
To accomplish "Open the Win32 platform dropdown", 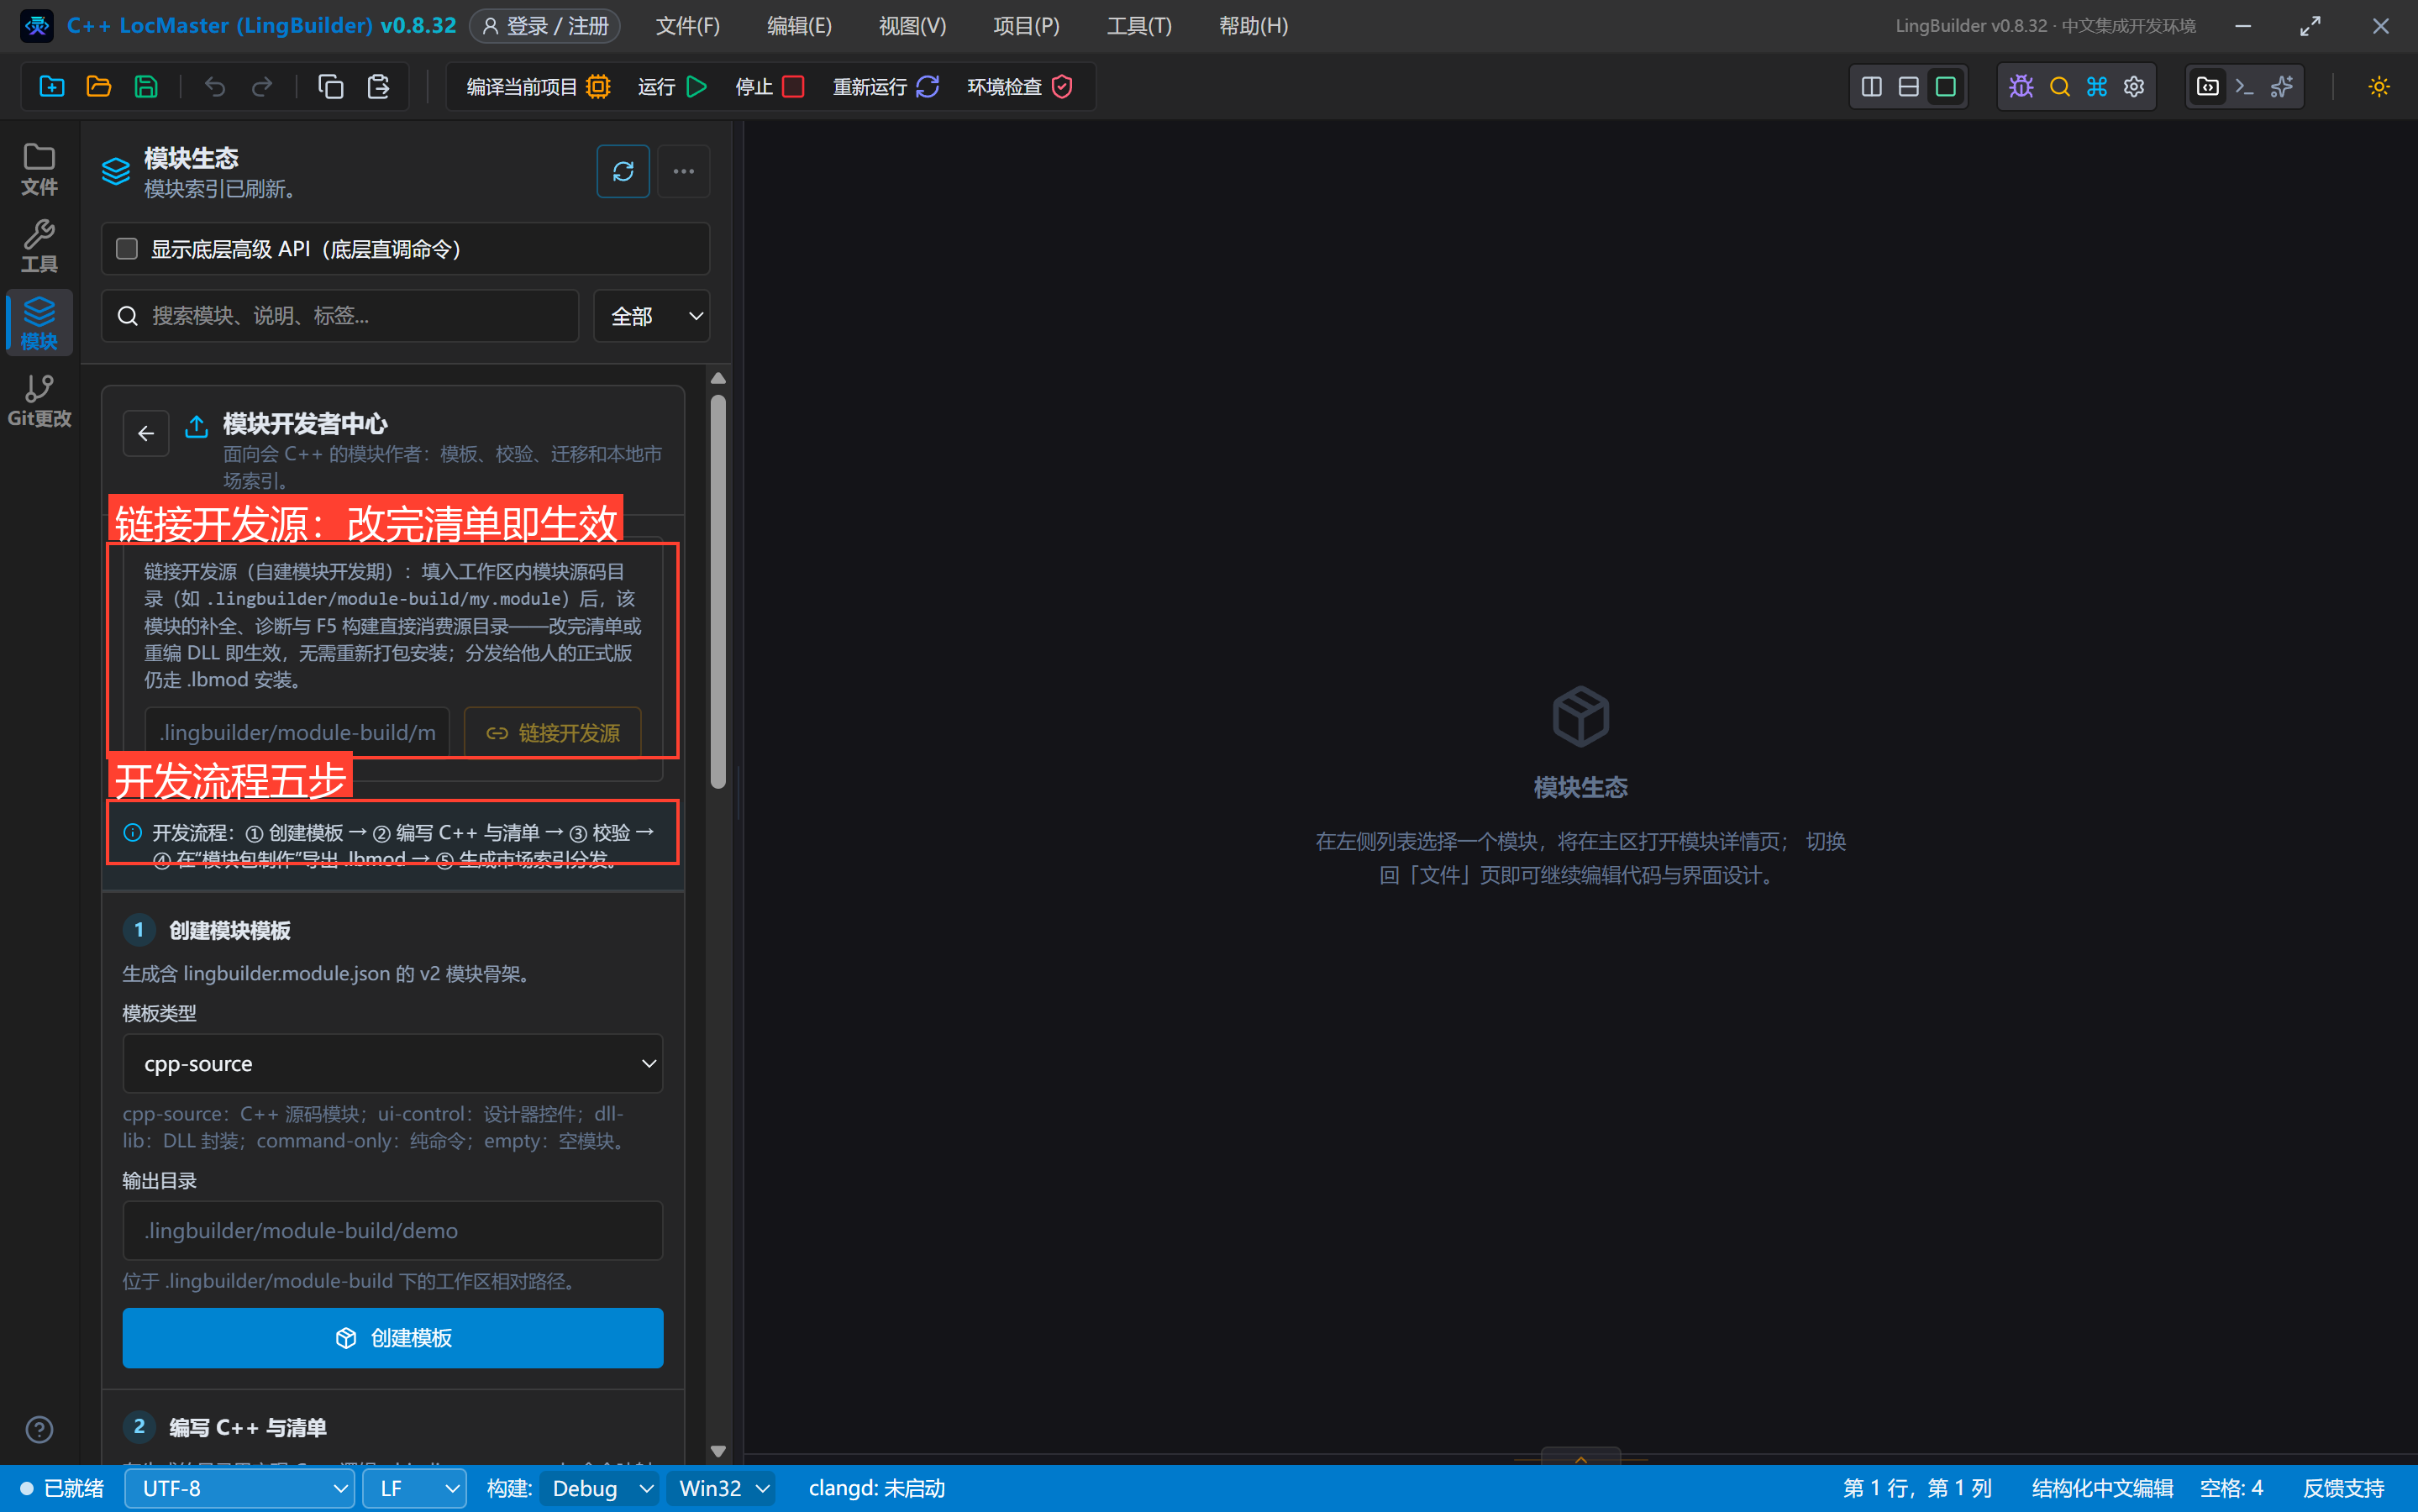I will point(722,1488).
